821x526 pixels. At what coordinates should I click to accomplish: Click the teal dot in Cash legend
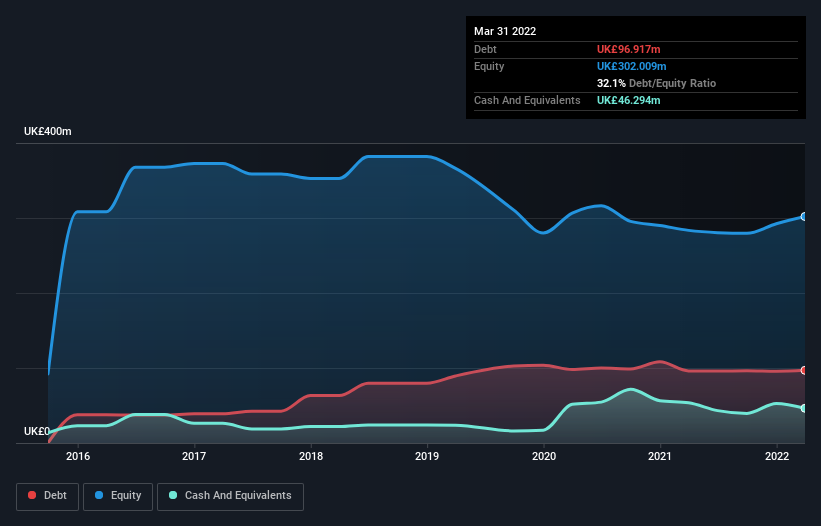173,495
